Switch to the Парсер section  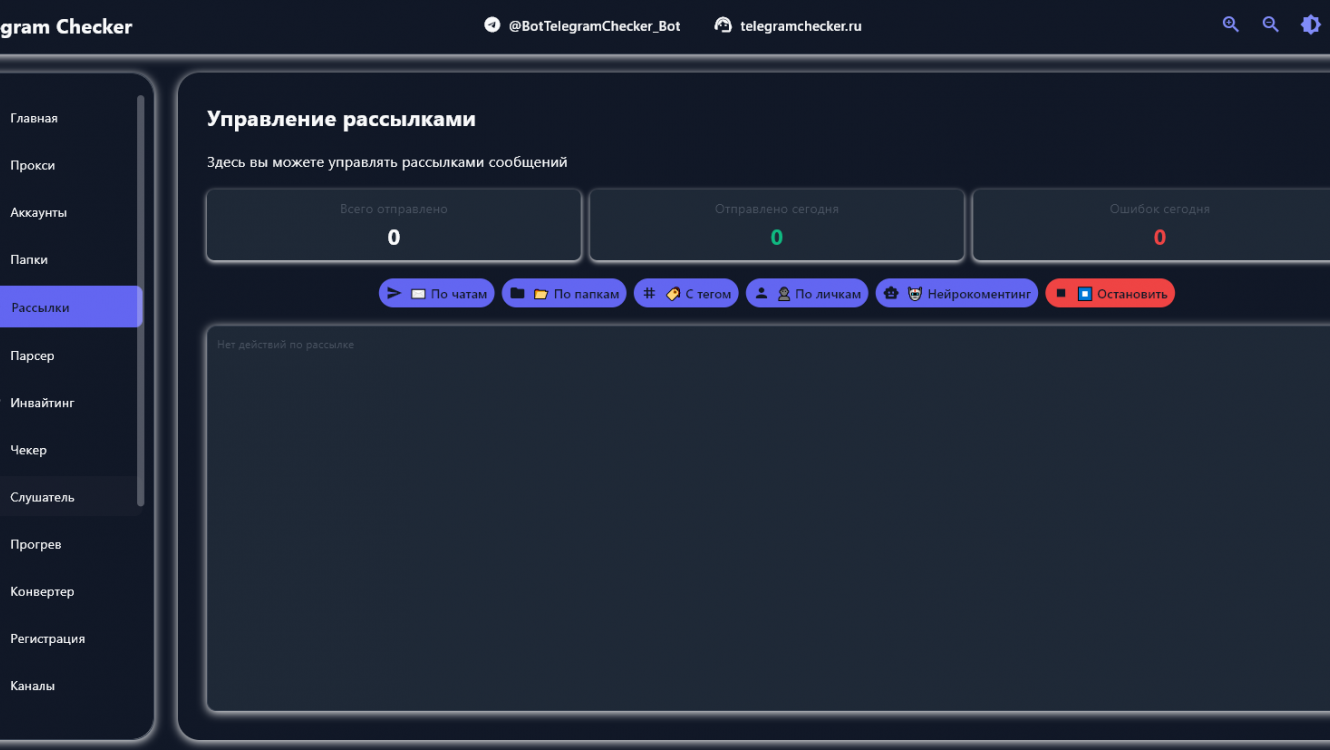pos(32,355)
